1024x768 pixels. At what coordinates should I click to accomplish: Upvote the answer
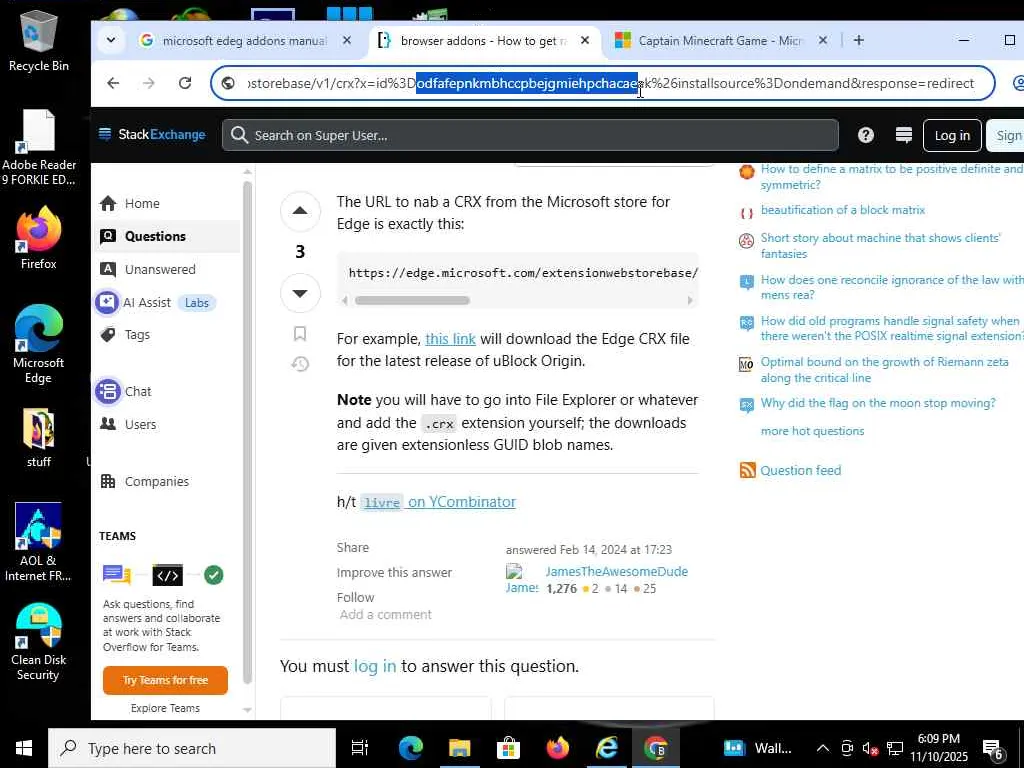point(300,210)
